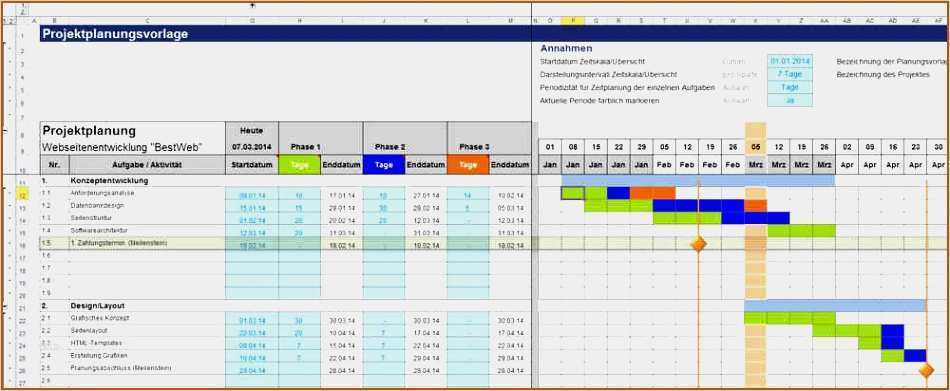Select the Datenbankdesign task cell
This screenshot has width=950, height=391.
tap(147, 206)
